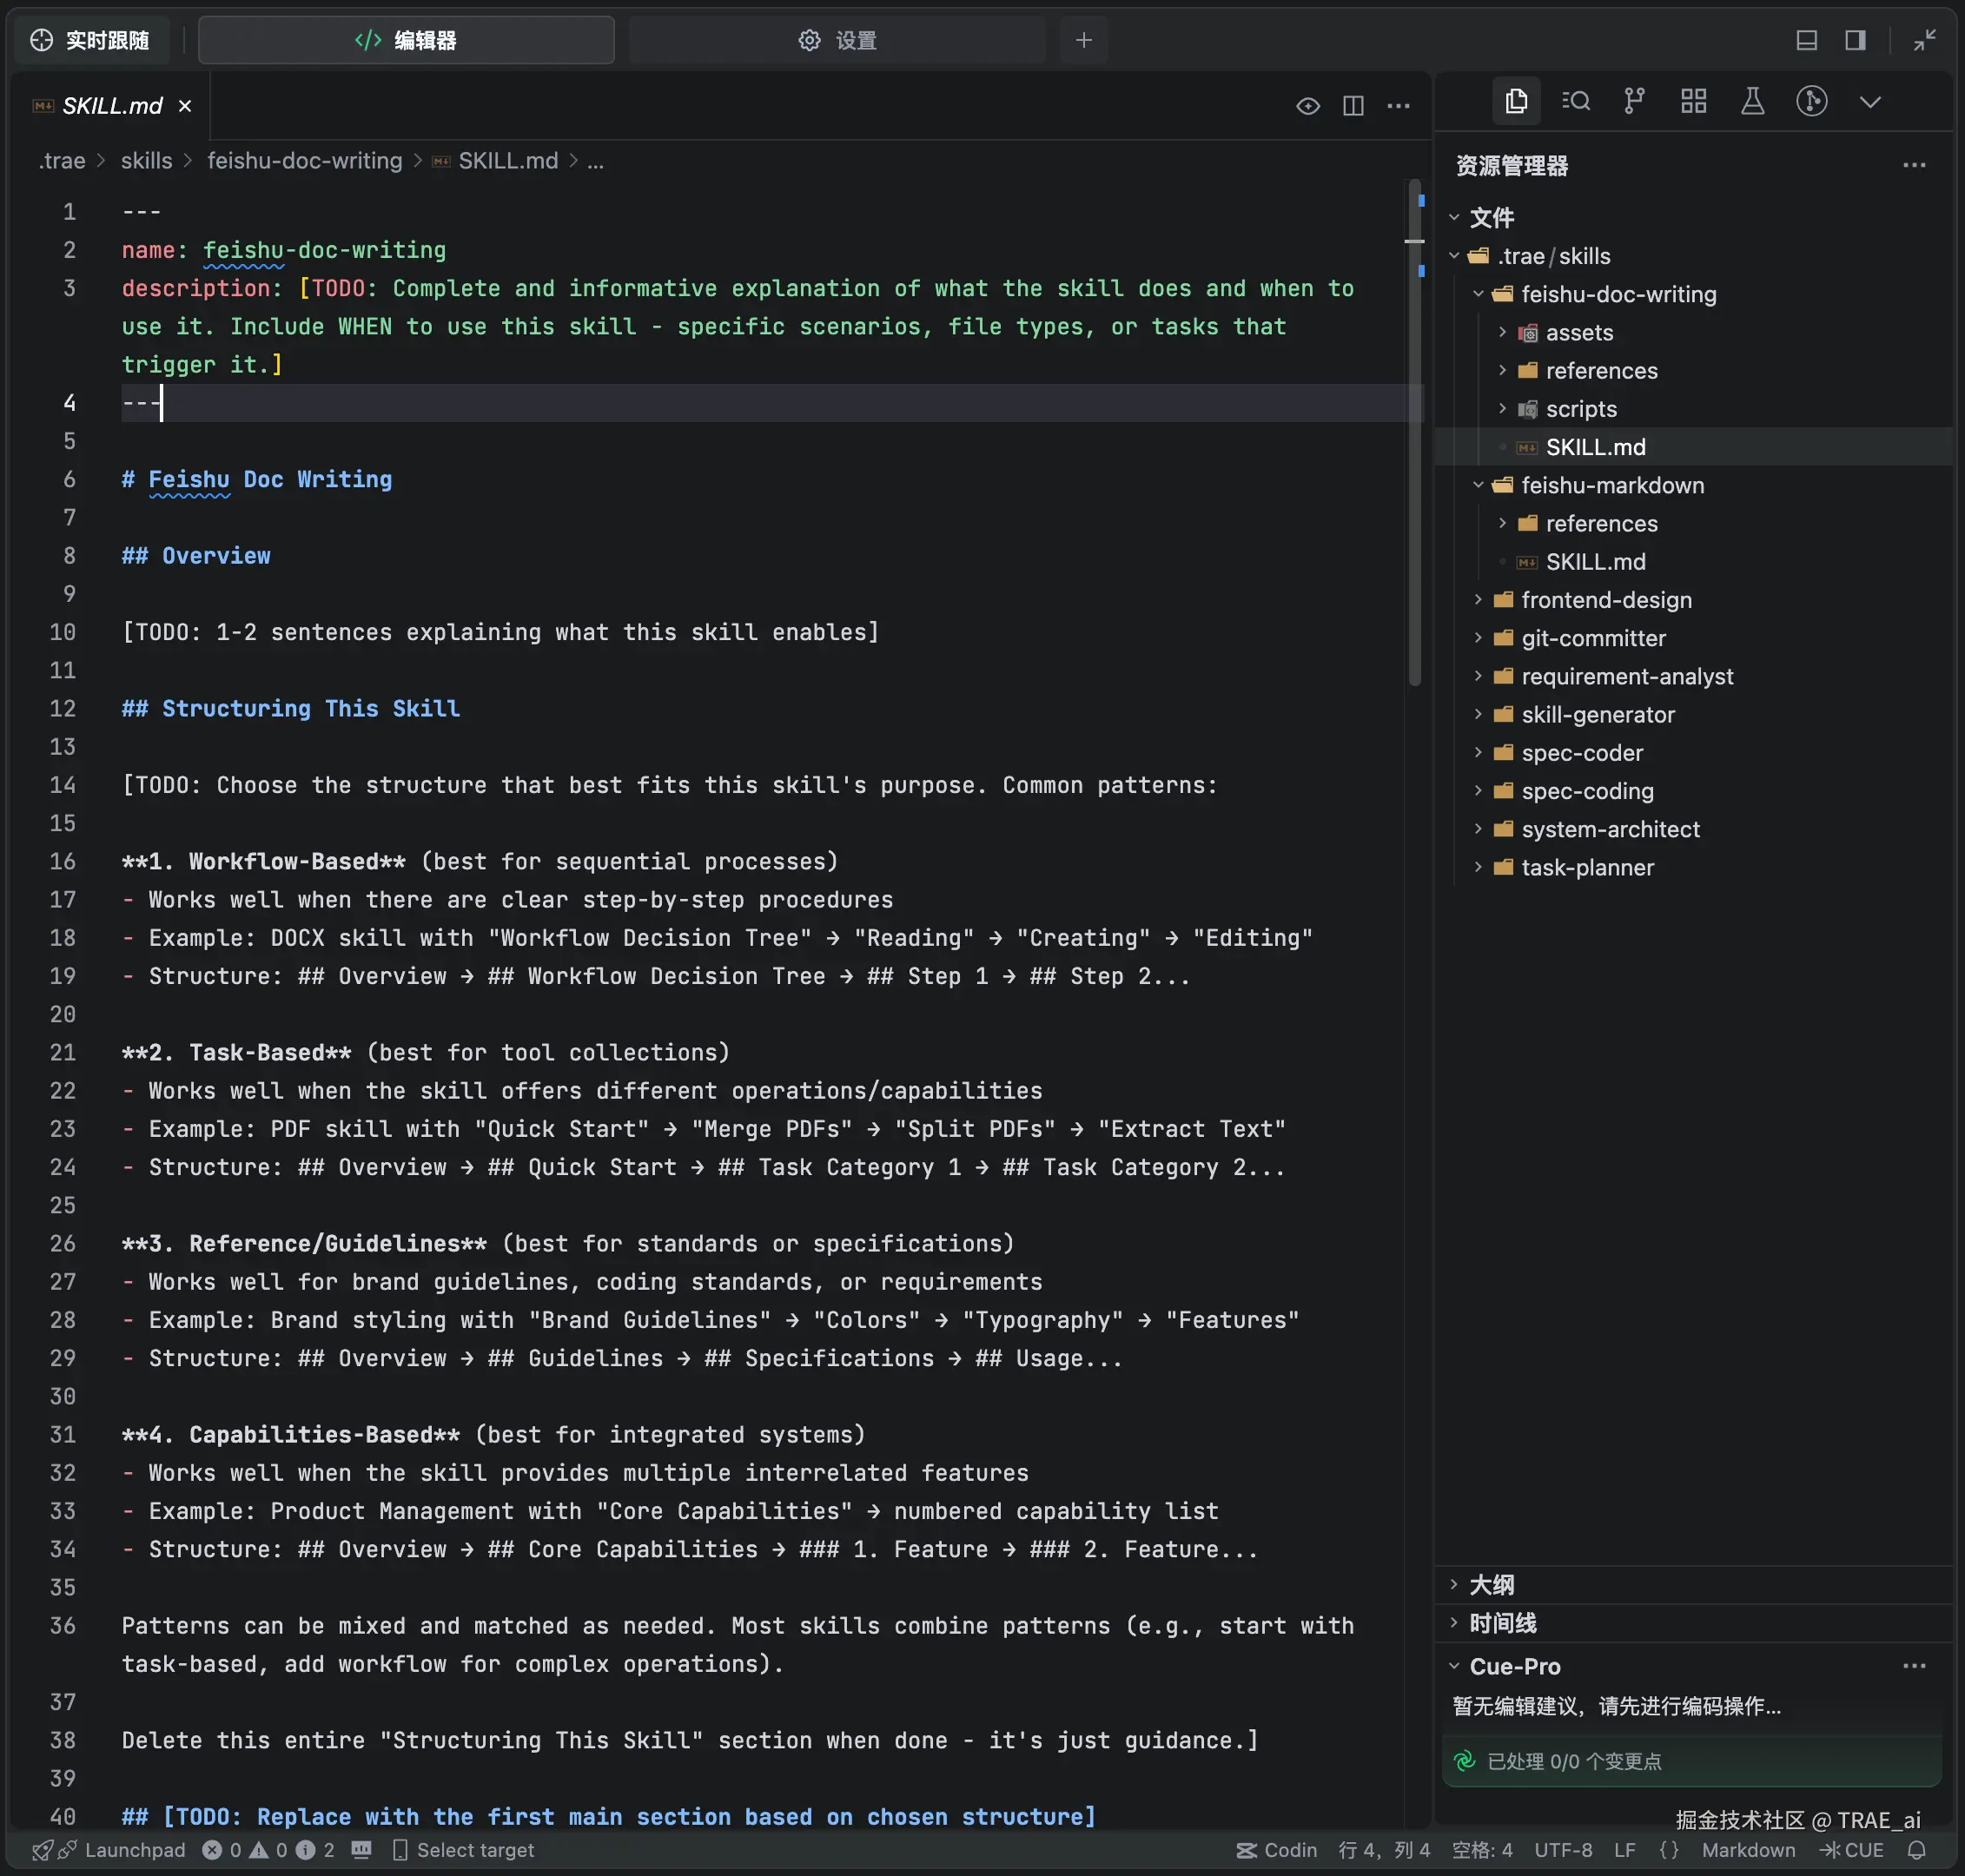Open the Search panel icon
This screenshot has height=1876, width=1965.
click(x=1575, y=101)
